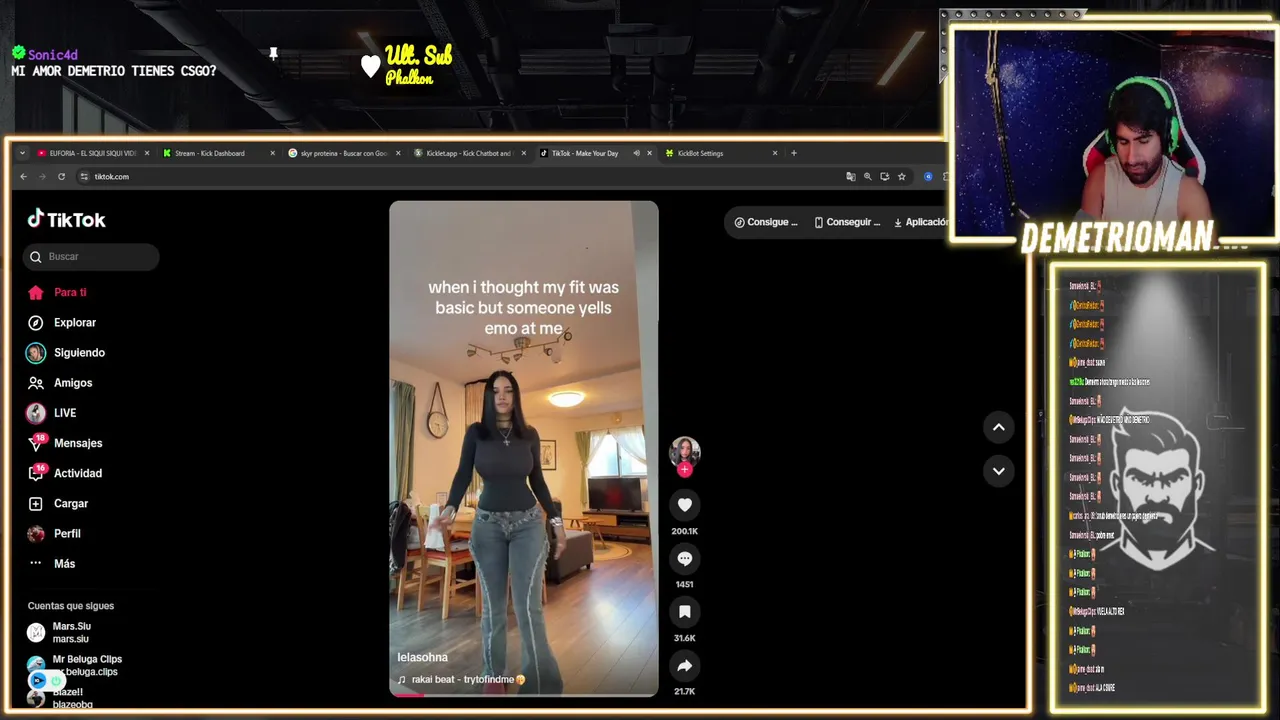This screenshot has width=1280, height=720.
Task: Open site information icon in address bar
Action: (x=84, y=176)
